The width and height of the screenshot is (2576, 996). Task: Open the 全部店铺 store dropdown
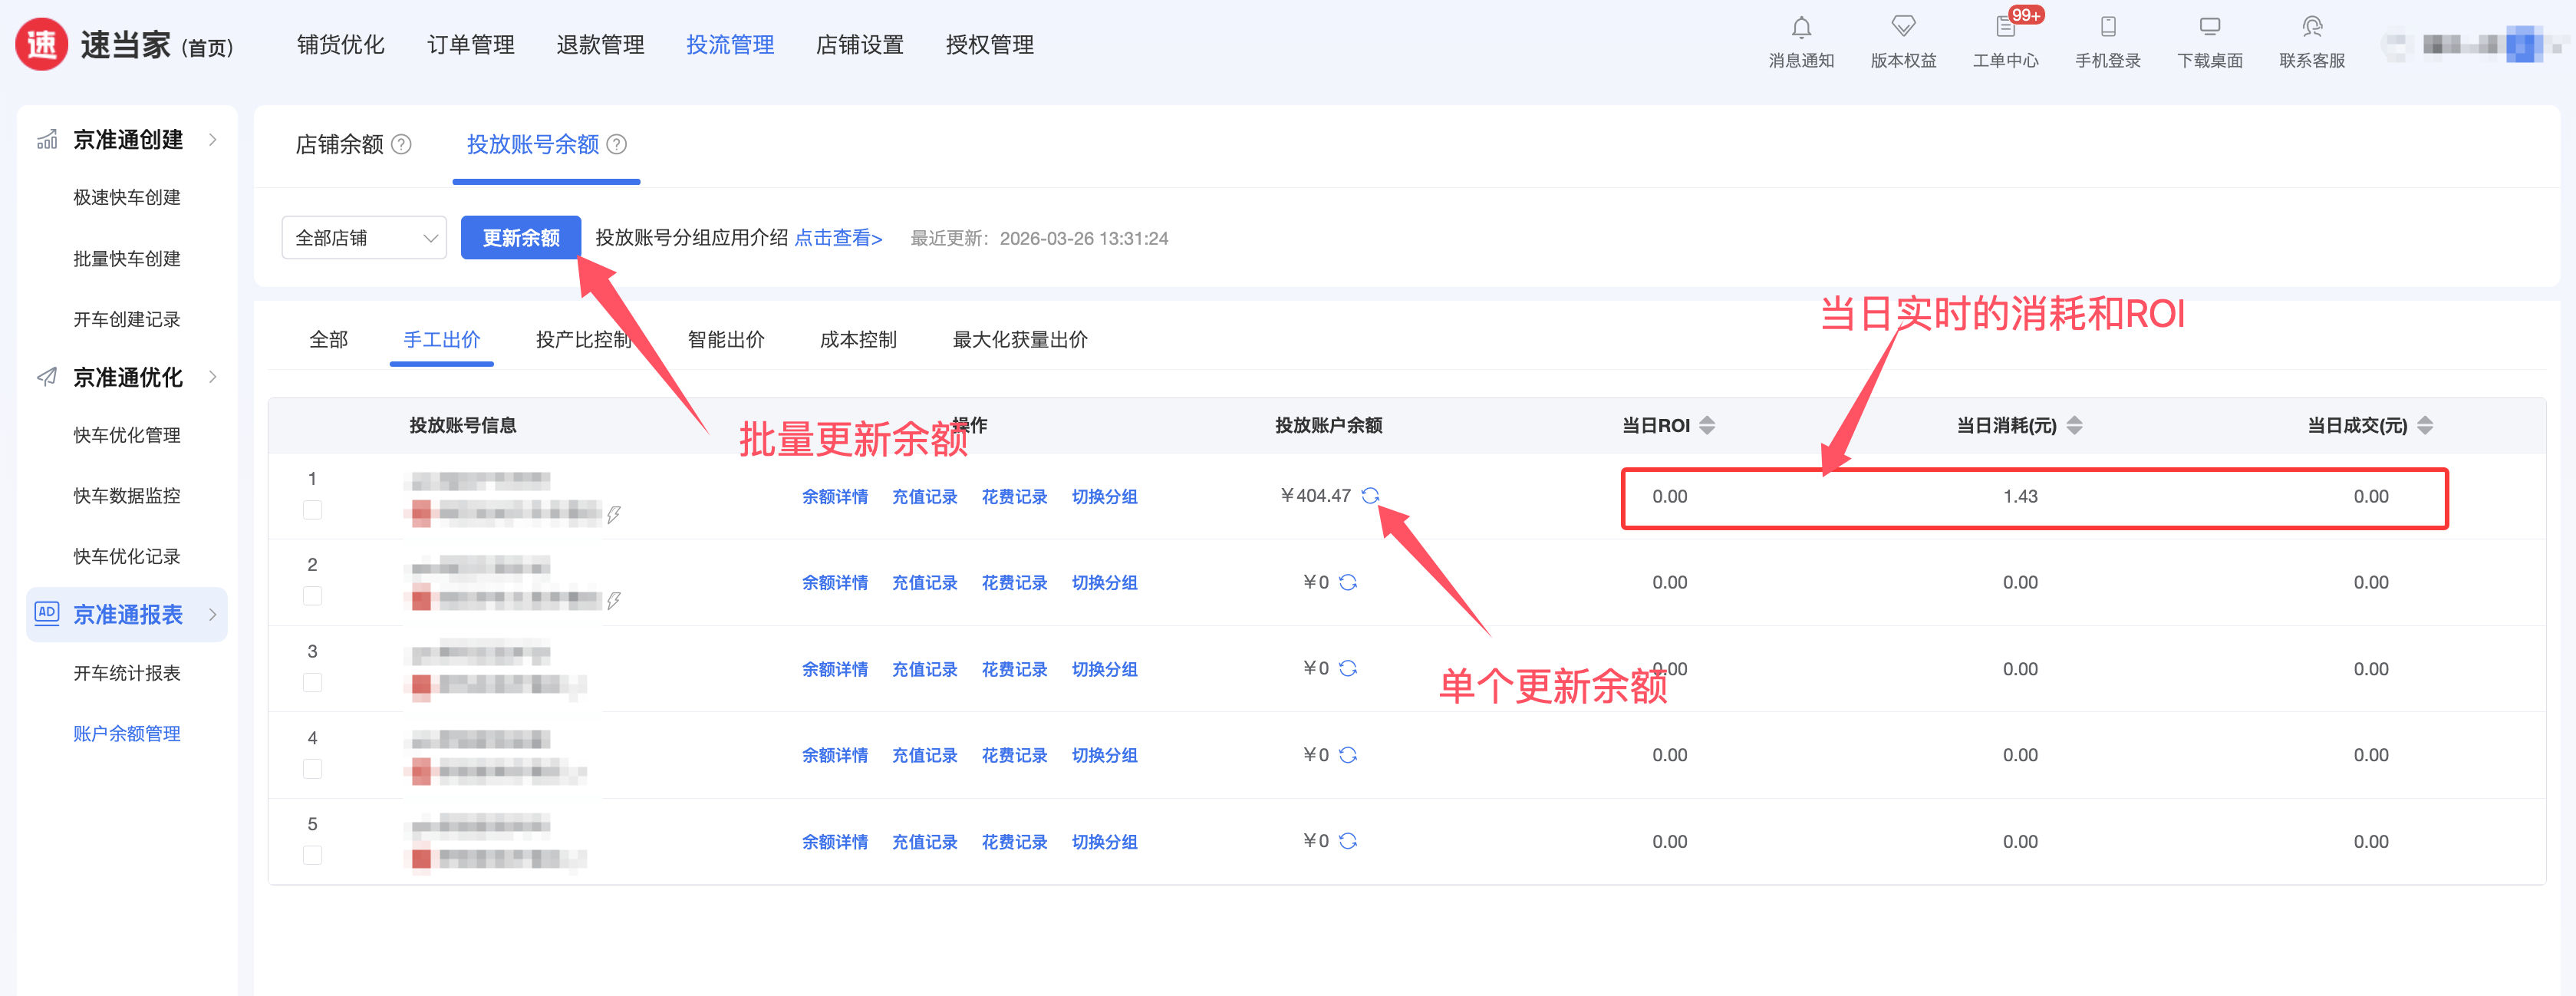(364, 238)
